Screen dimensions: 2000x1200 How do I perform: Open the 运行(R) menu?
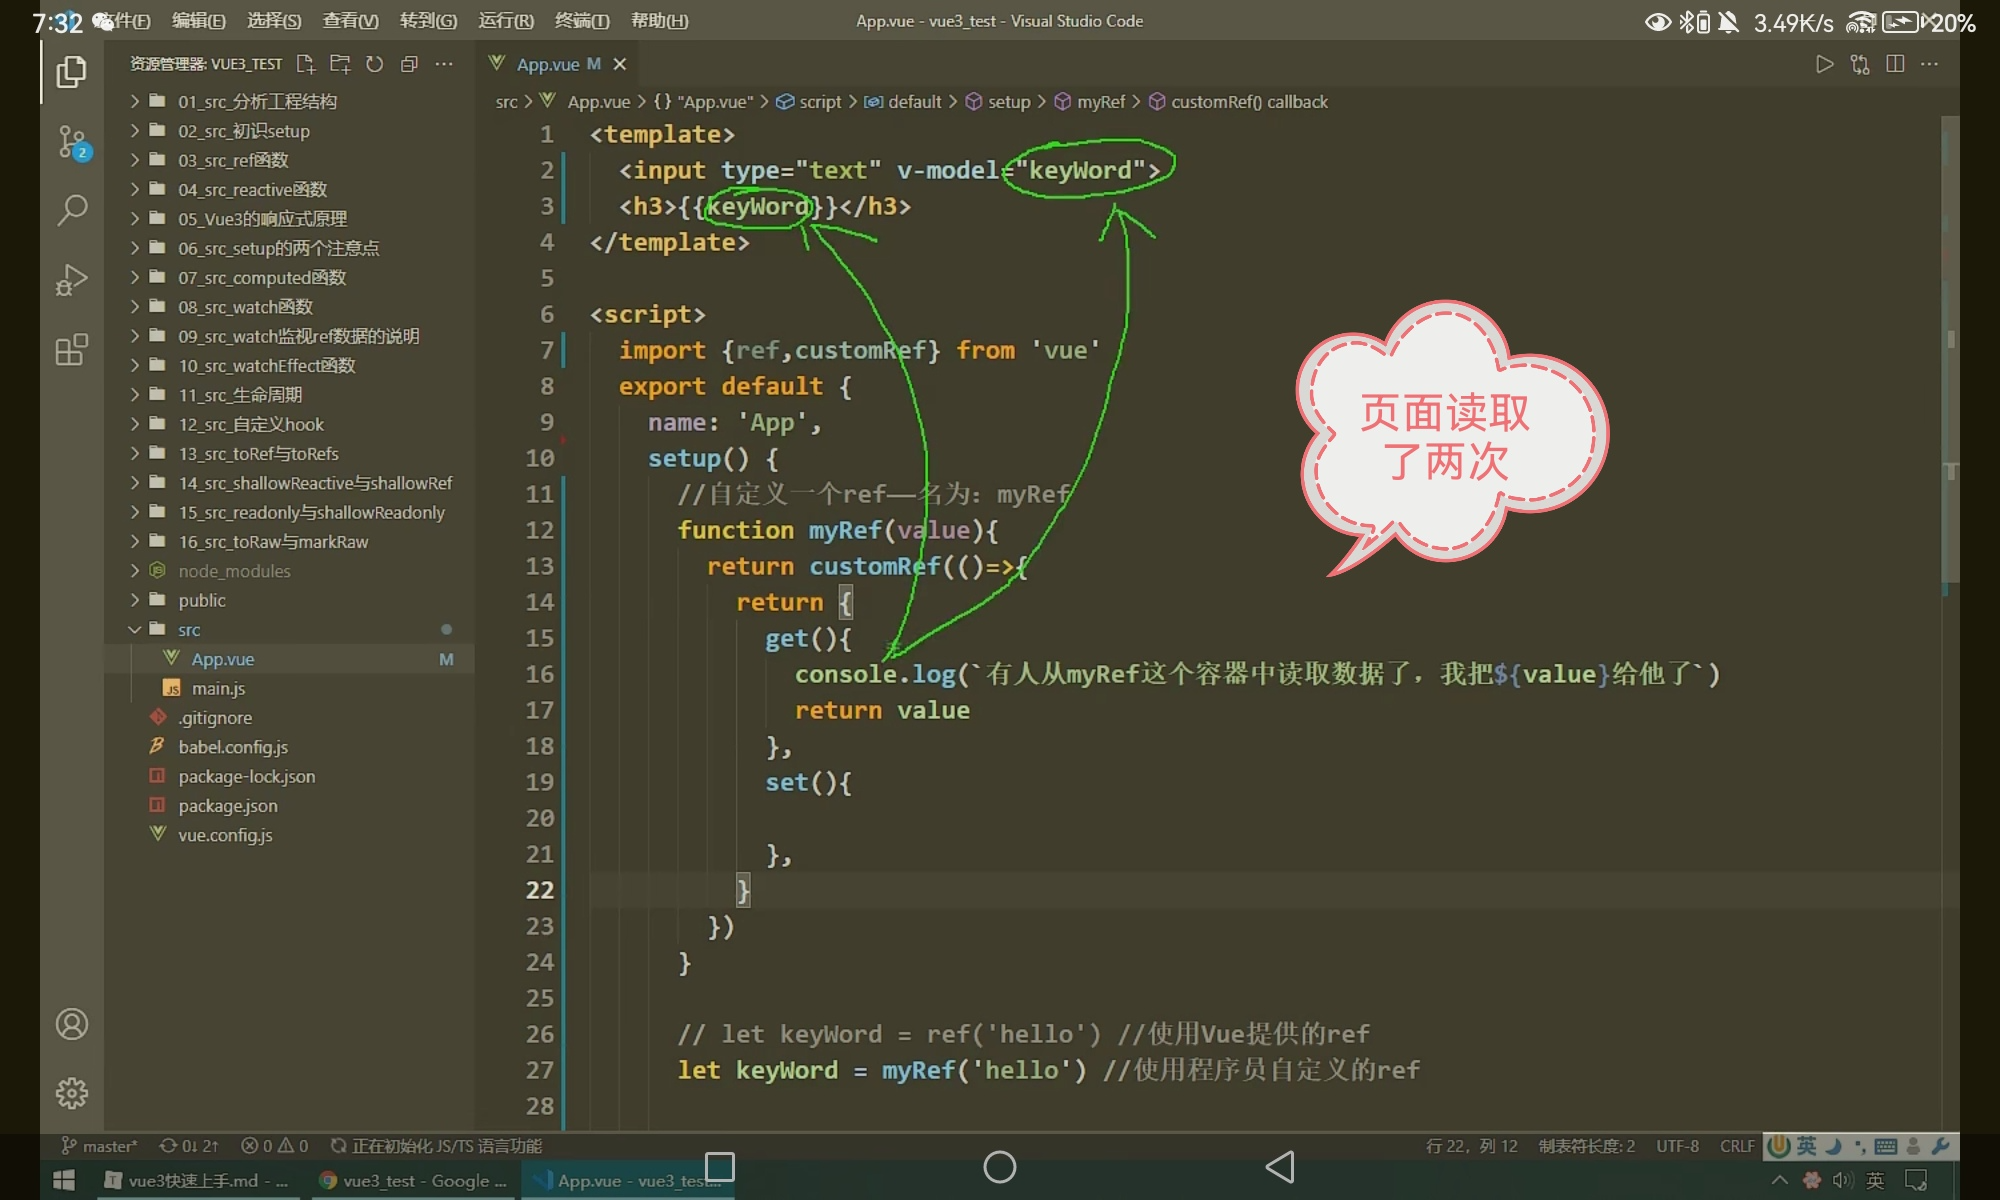(506, 21)
